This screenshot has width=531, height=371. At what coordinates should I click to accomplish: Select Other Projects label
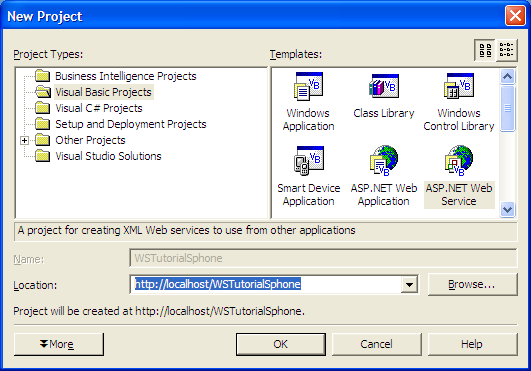90,140
